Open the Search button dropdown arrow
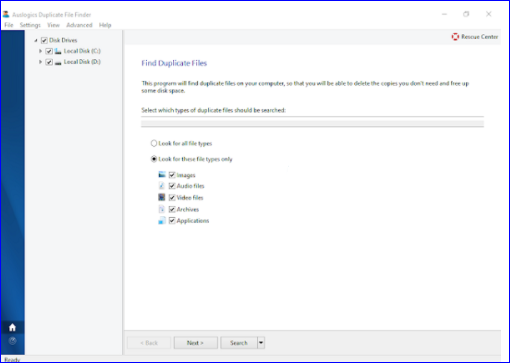 (x=261, y=343)
